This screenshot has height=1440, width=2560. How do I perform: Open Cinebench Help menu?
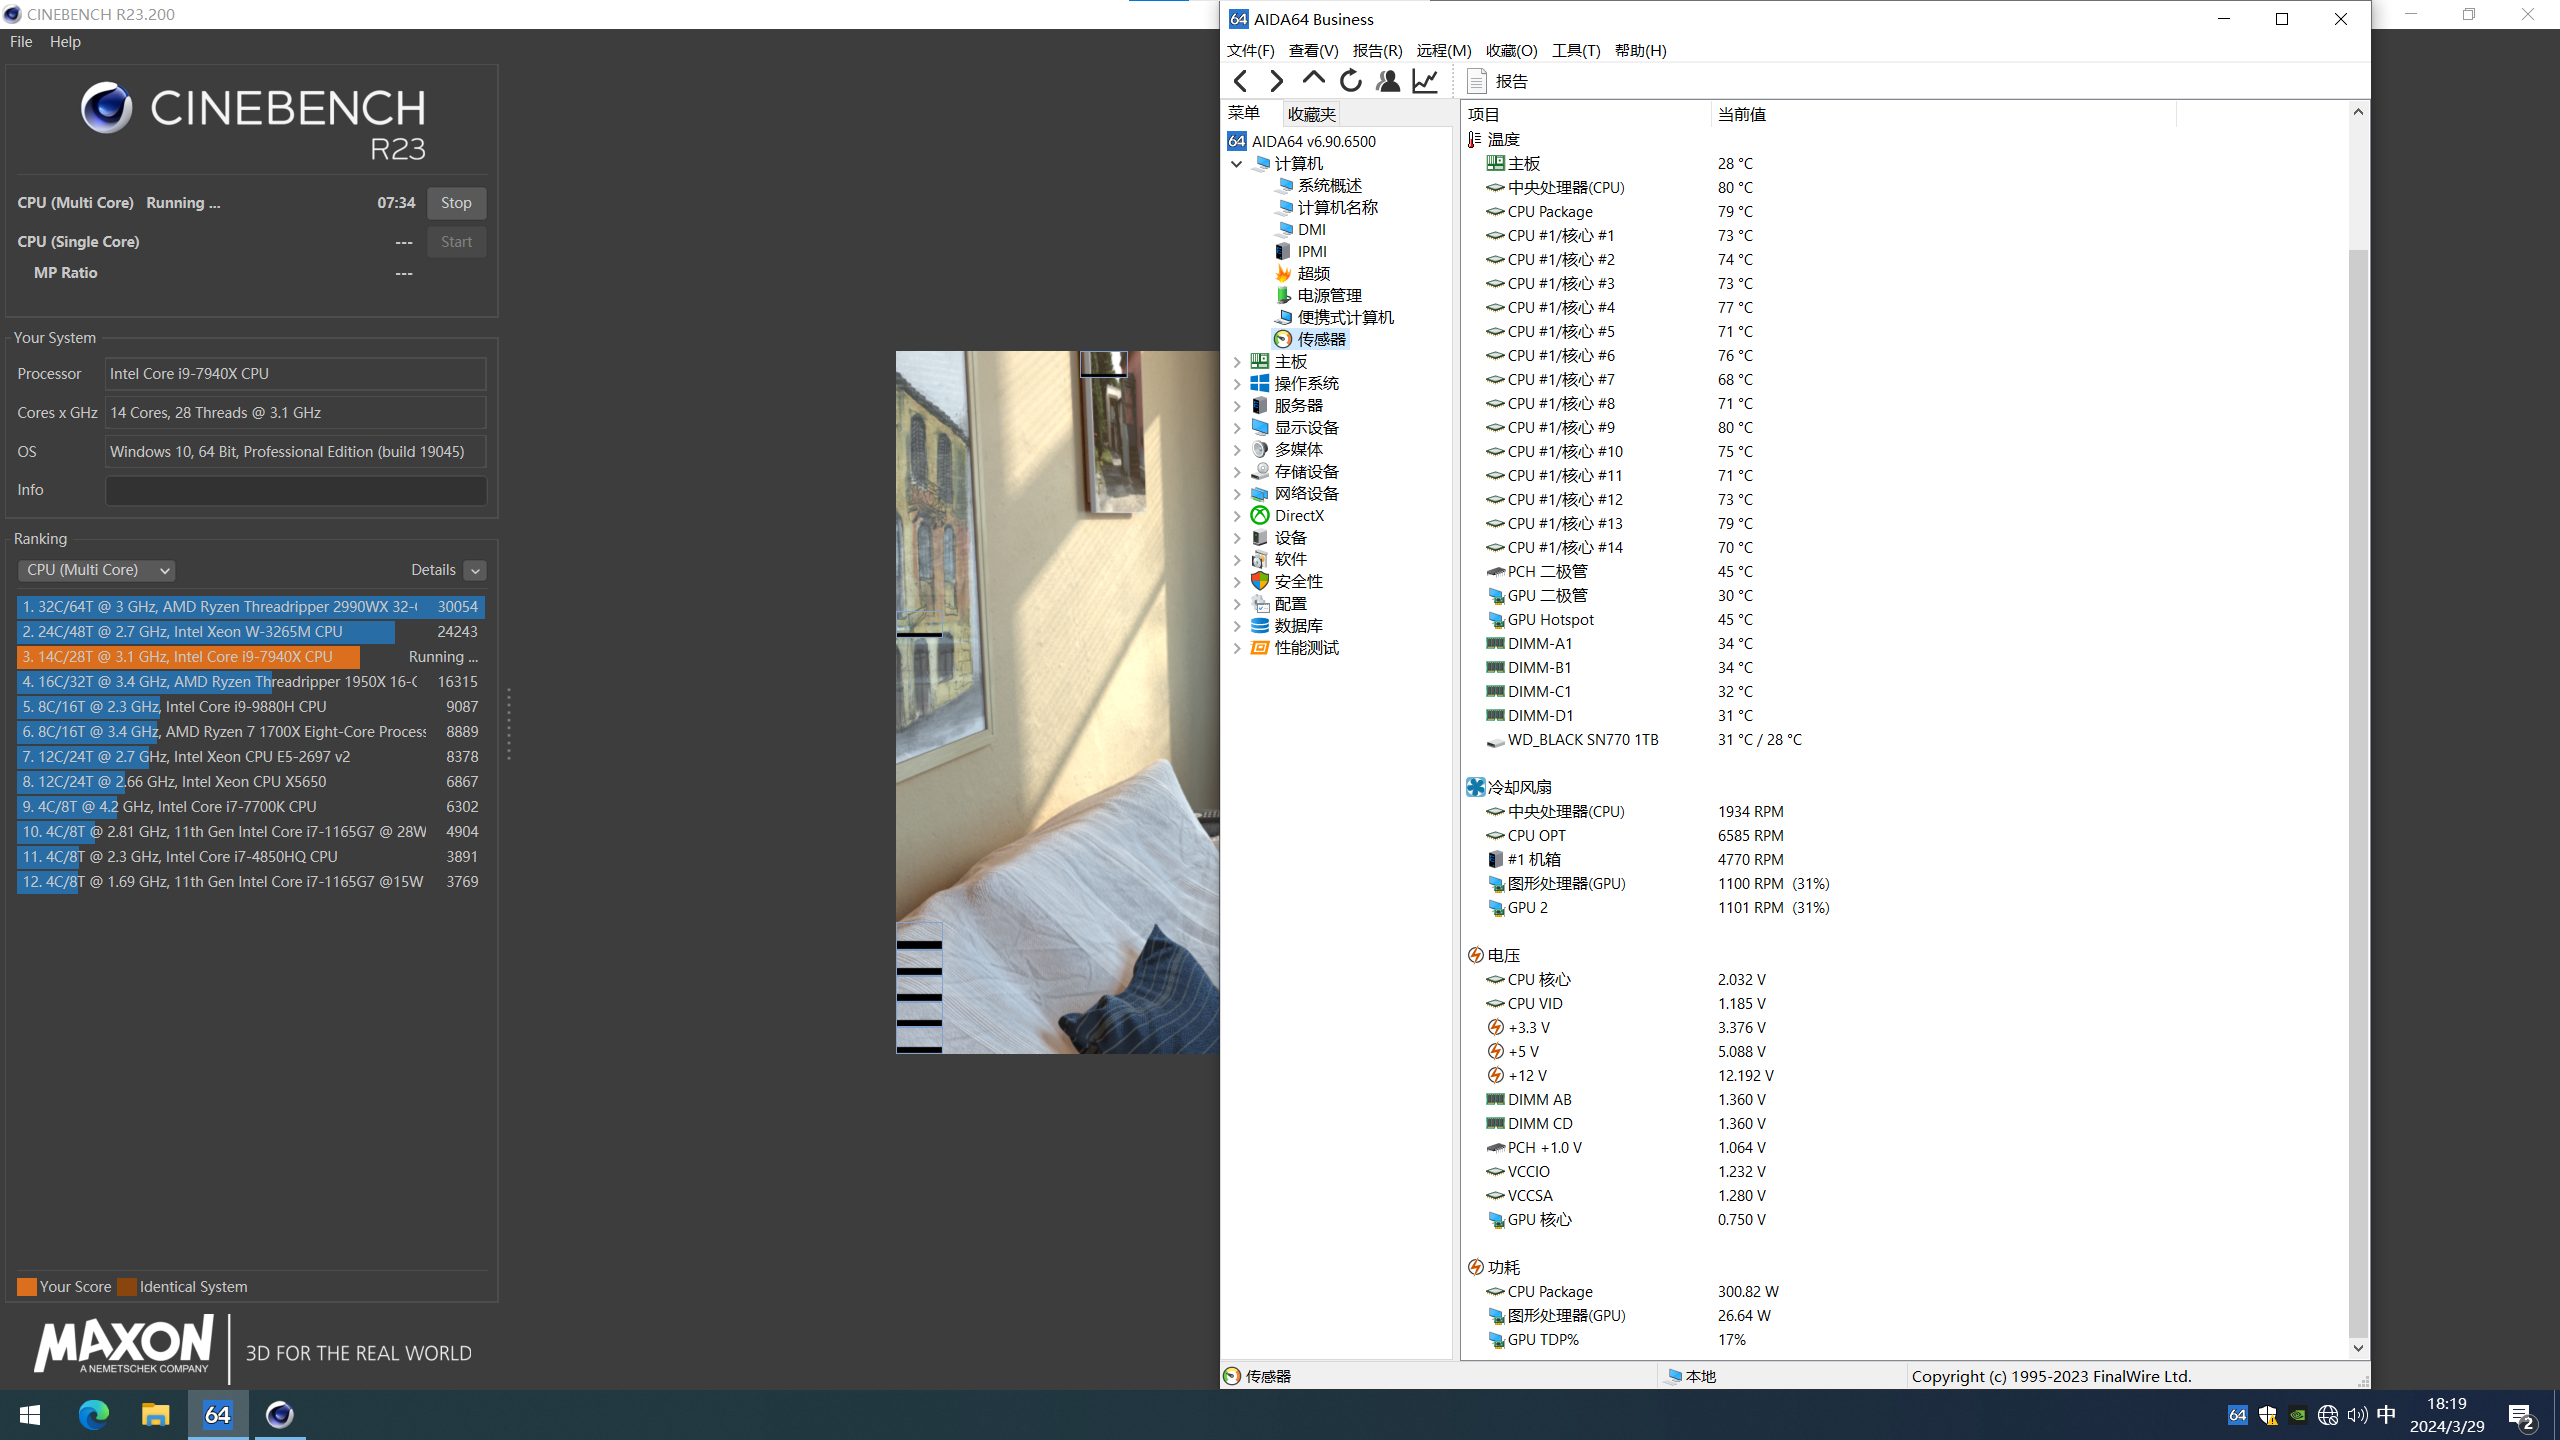(x=65, y=41)
